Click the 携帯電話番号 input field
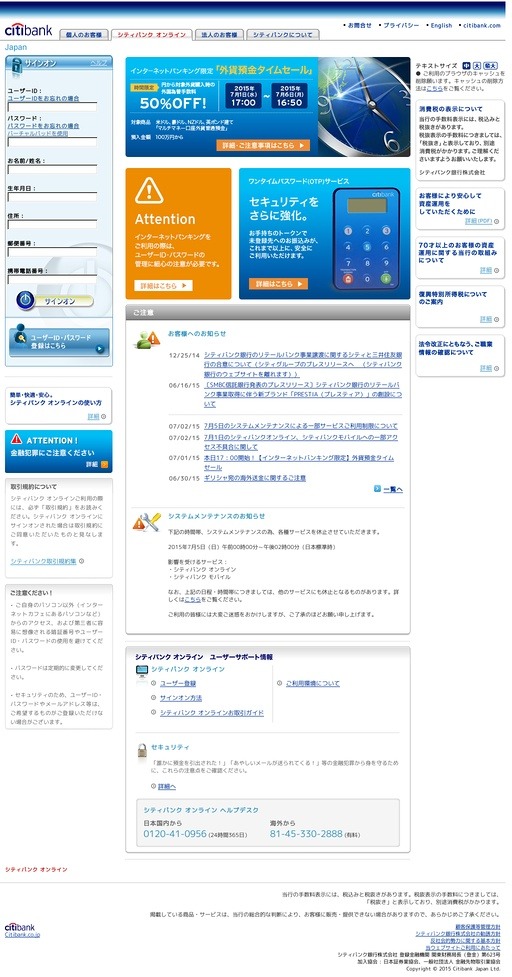Image resolution: width=512 pixels, height=977 pixels. (x=52, y=279)
